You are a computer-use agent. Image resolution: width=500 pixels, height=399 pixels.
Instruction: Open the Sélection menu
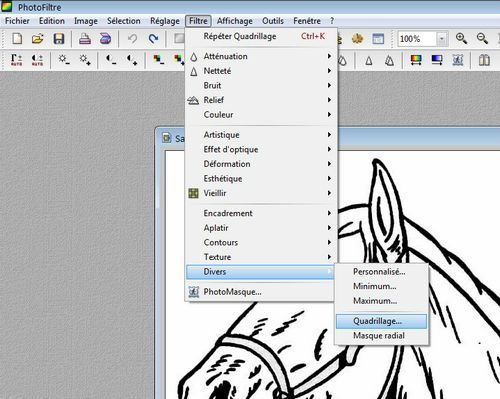(x=124, y=21)
